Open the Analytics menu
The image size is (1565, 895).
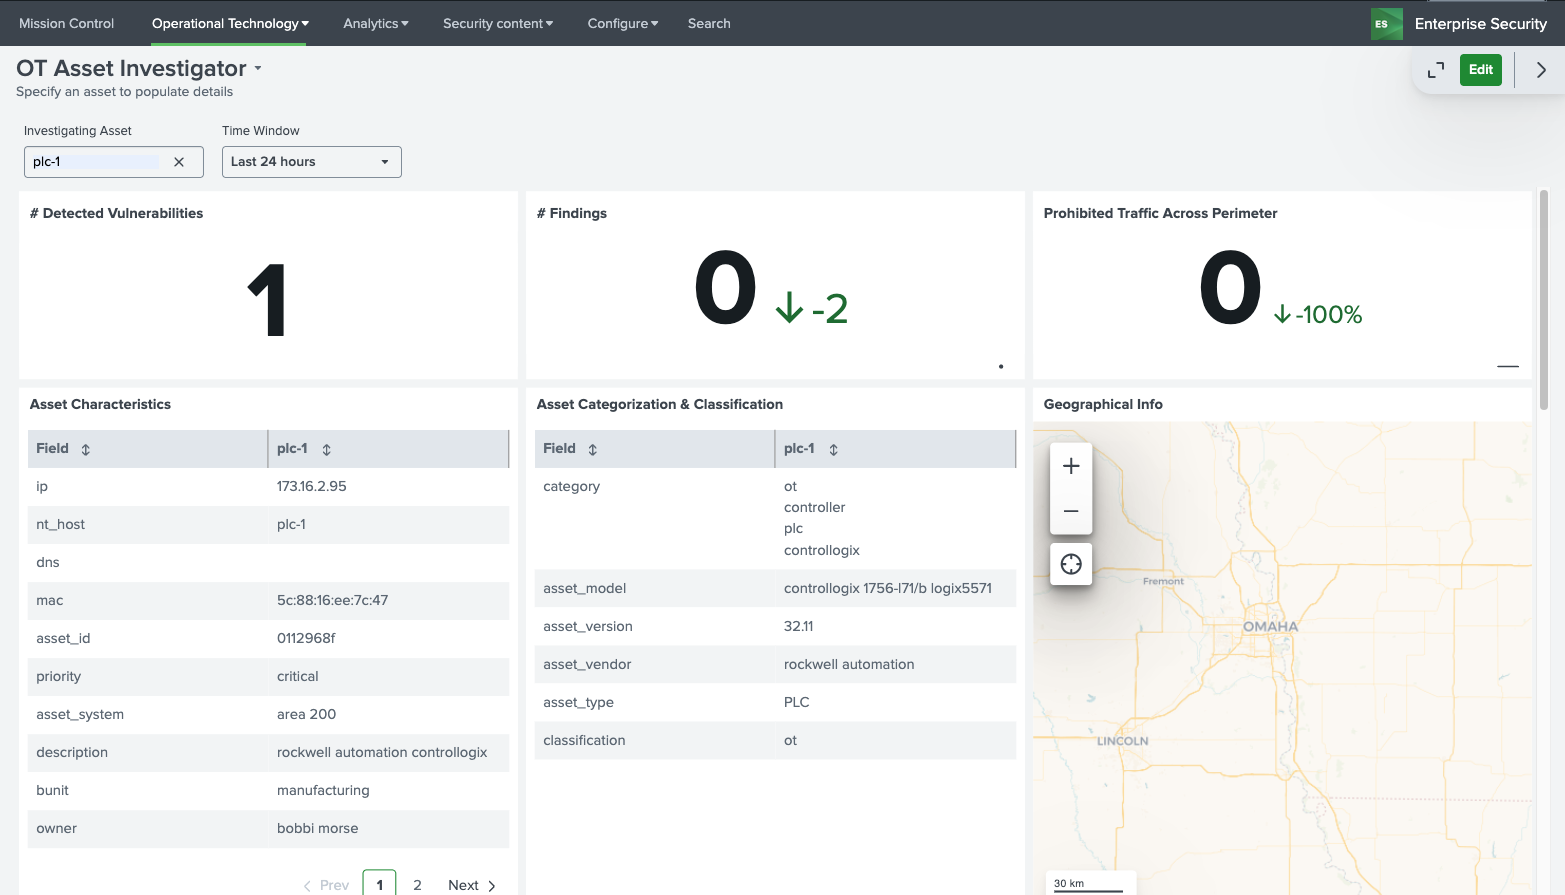pyautogui.click(x=375, y=23)
